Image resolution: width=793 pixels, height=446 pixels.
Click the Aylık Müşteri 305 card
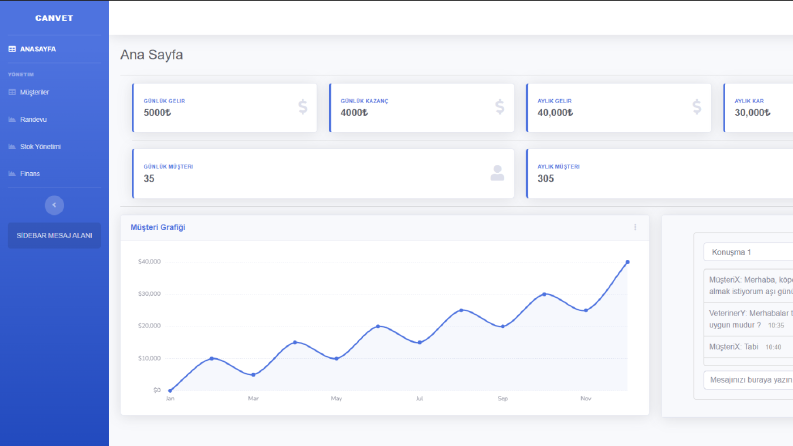pos(659,173)
